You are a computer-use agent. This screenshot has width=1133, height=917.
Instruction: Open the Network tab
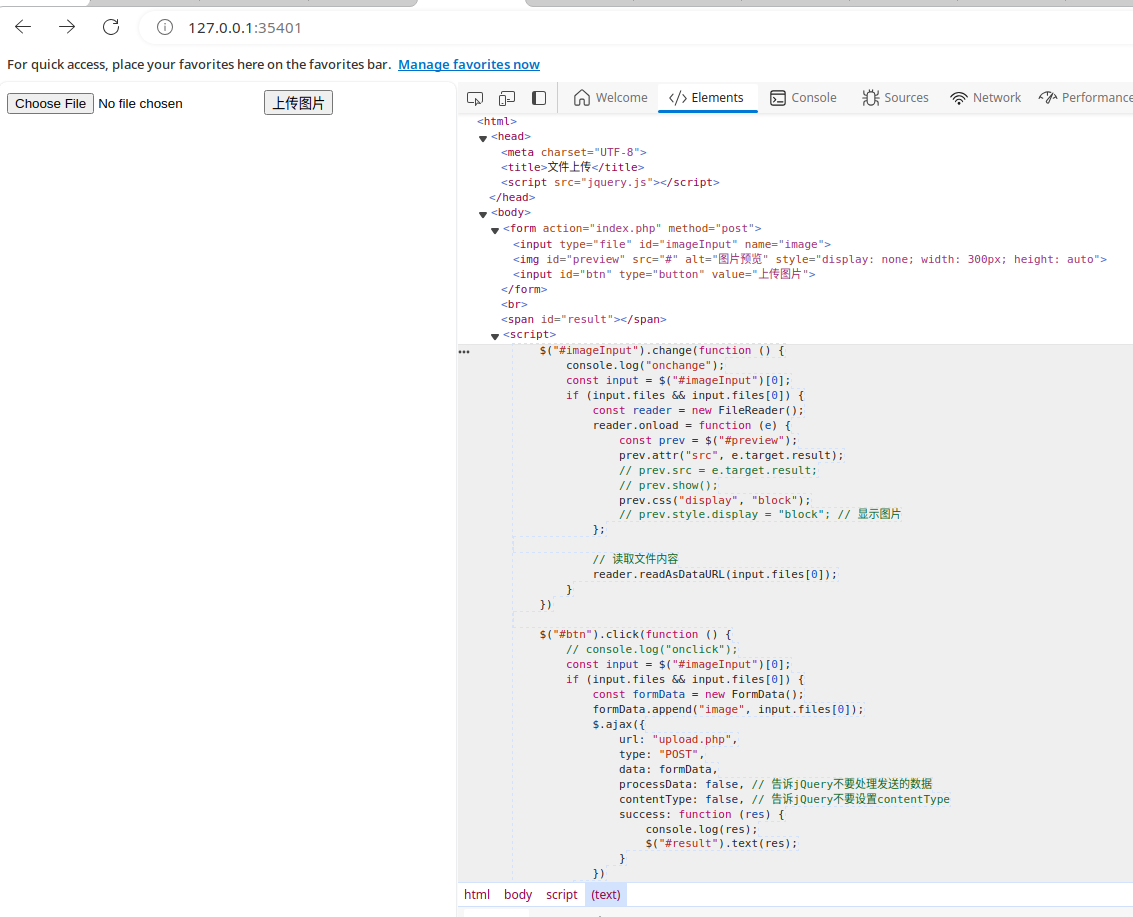click(986, 98)
